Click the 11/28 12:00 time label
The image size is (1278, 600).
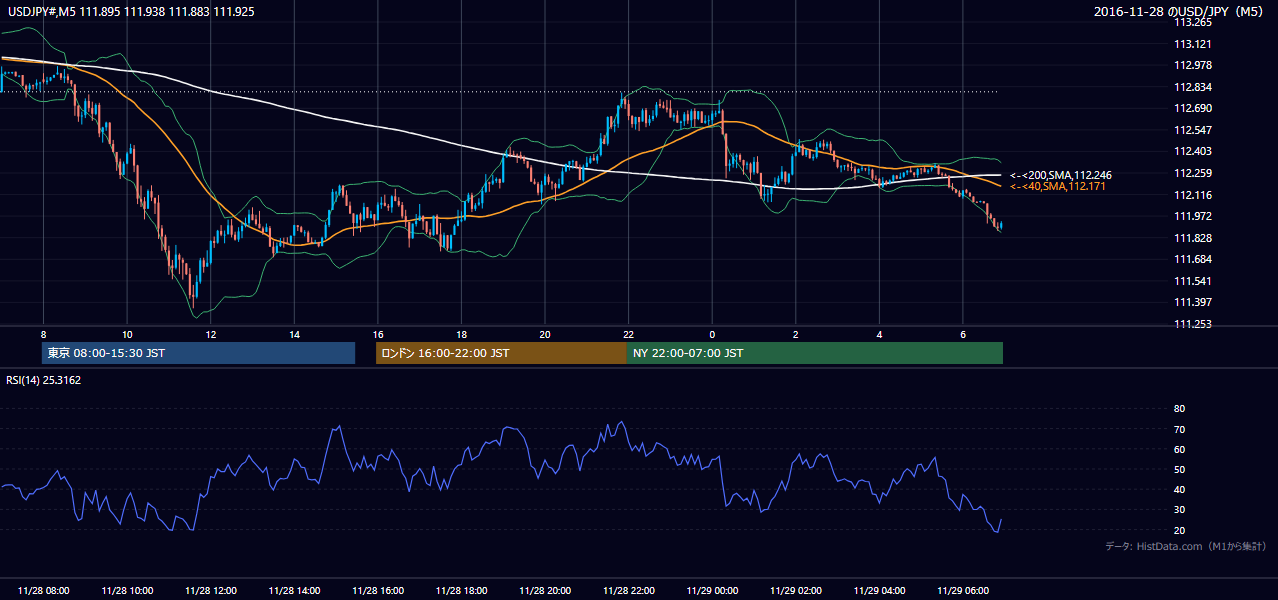point(211,590)
